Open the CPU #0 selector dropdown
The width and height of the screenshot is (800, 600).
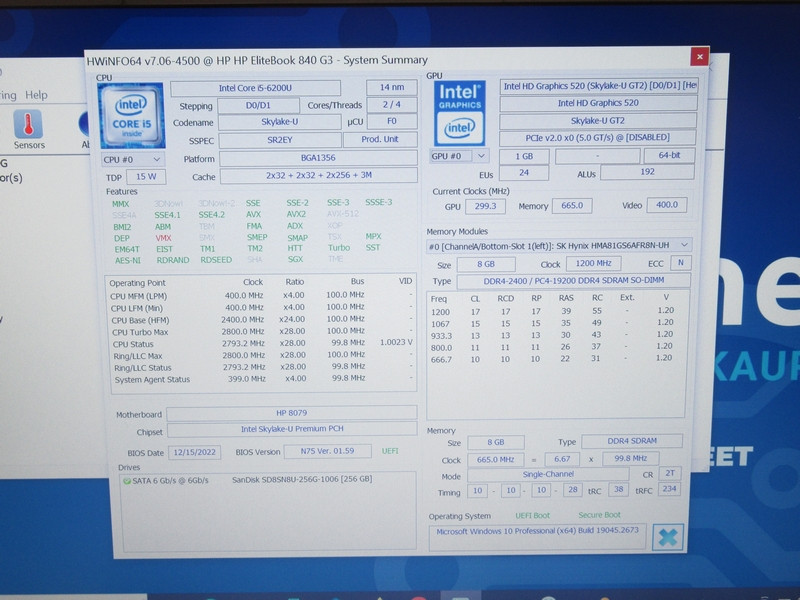pyautogui.click(x=133, y=160)
